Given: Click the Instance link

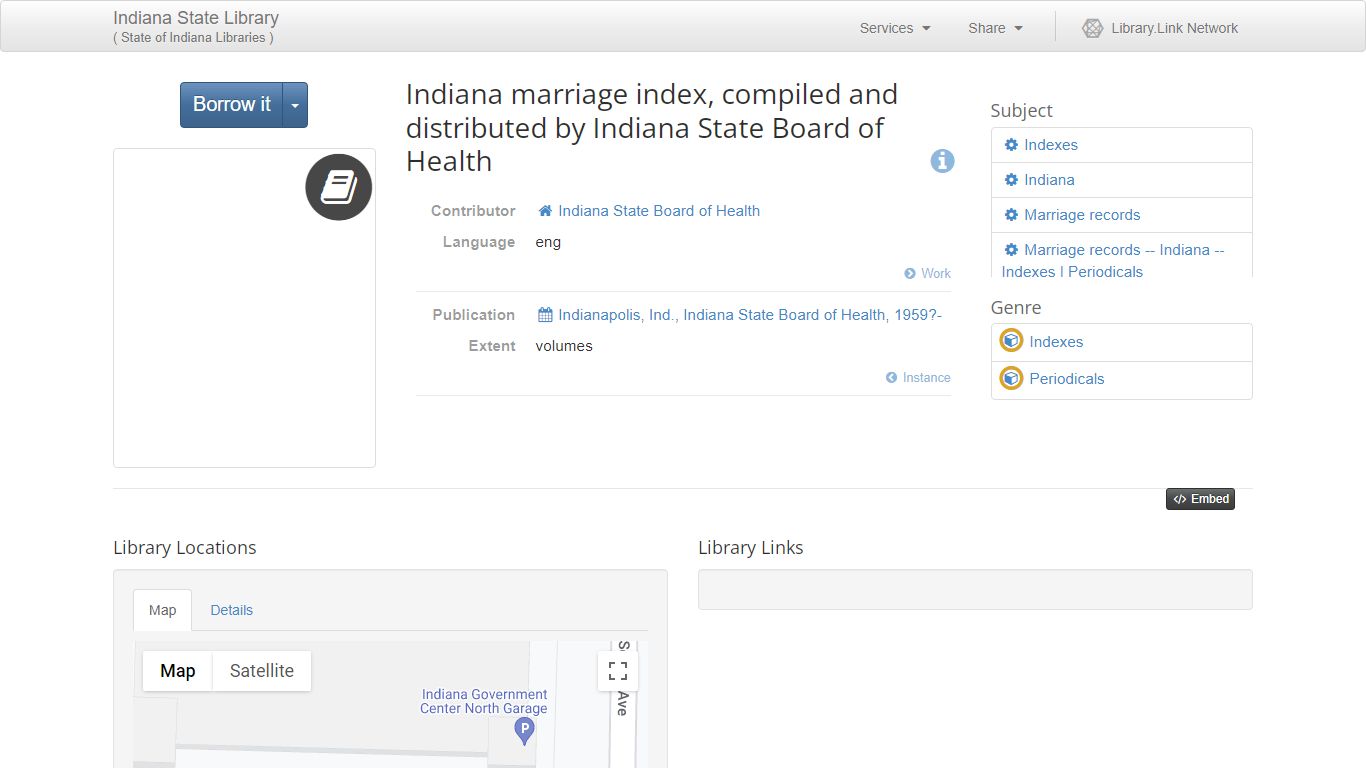Looking at the screenshot, I should tap(927, 378).
